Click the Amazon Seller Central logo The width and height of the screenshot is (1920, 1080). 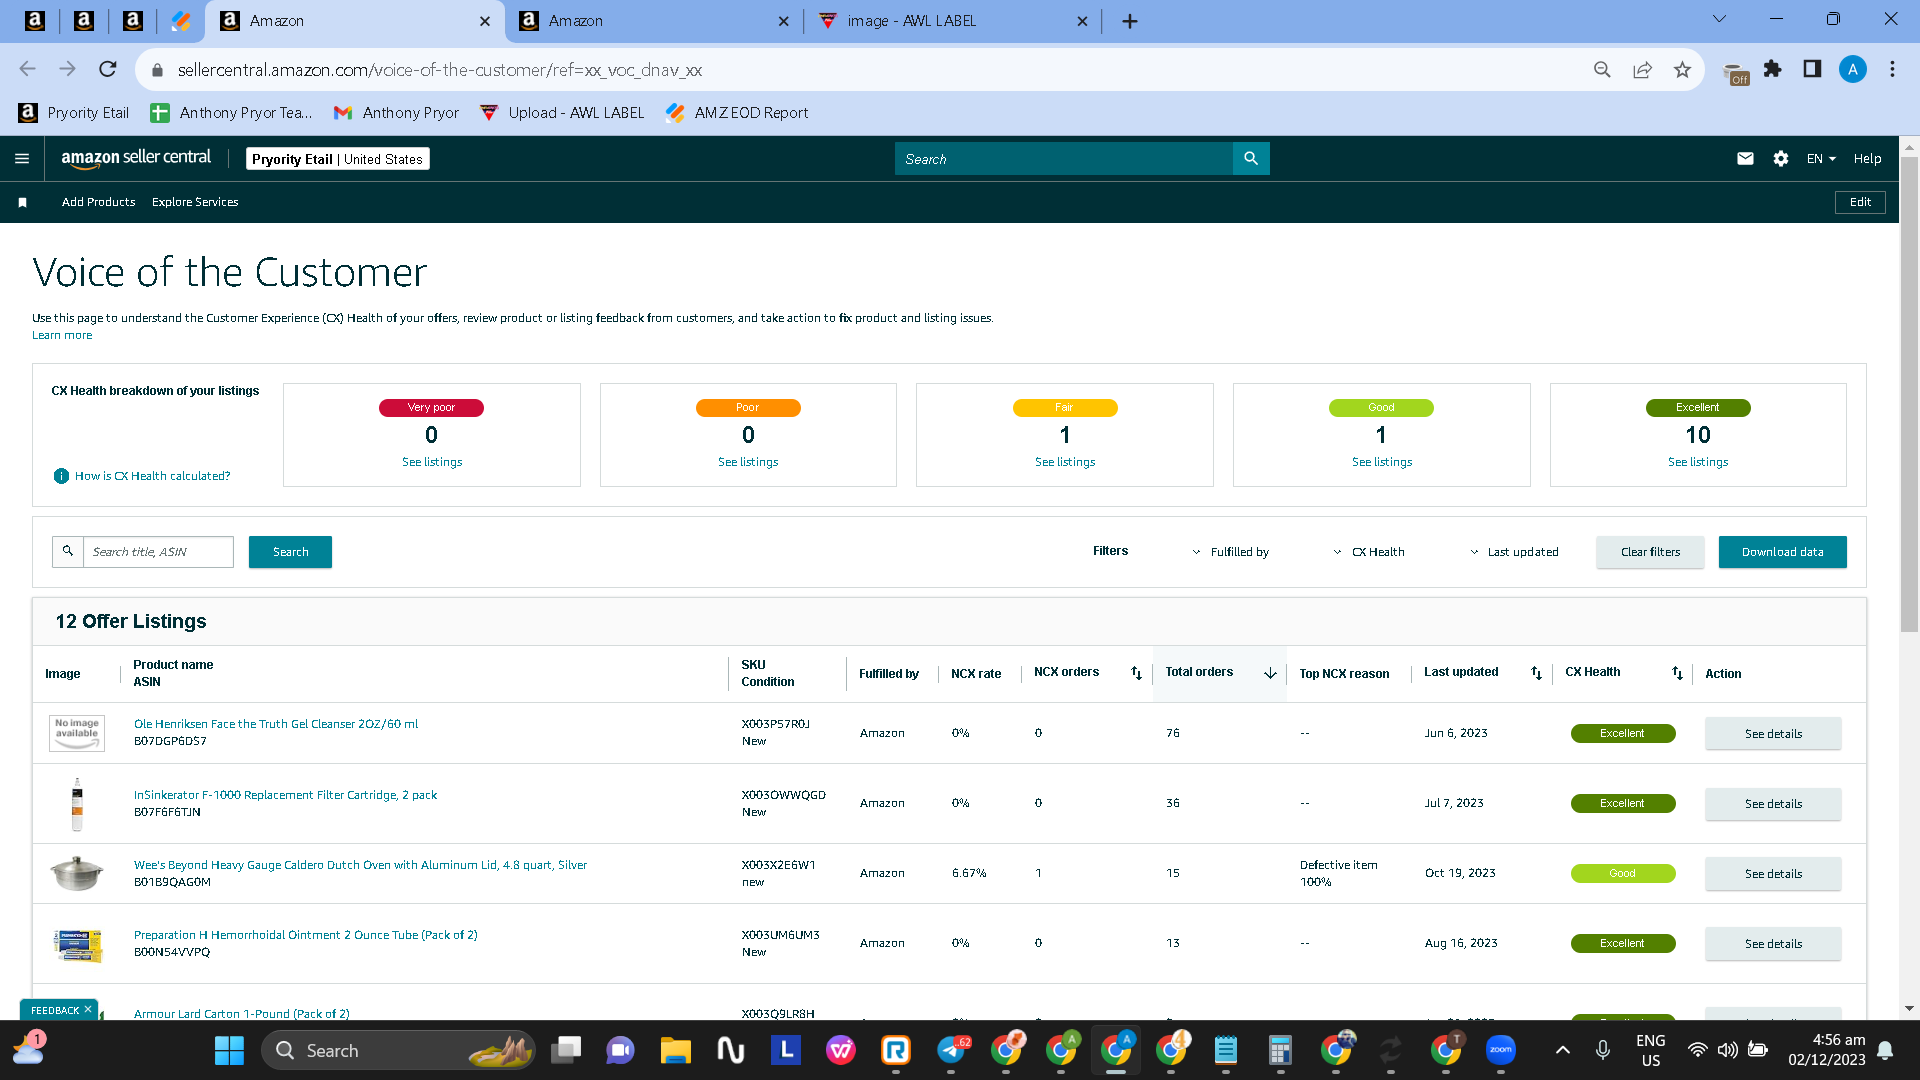(136, 158)
